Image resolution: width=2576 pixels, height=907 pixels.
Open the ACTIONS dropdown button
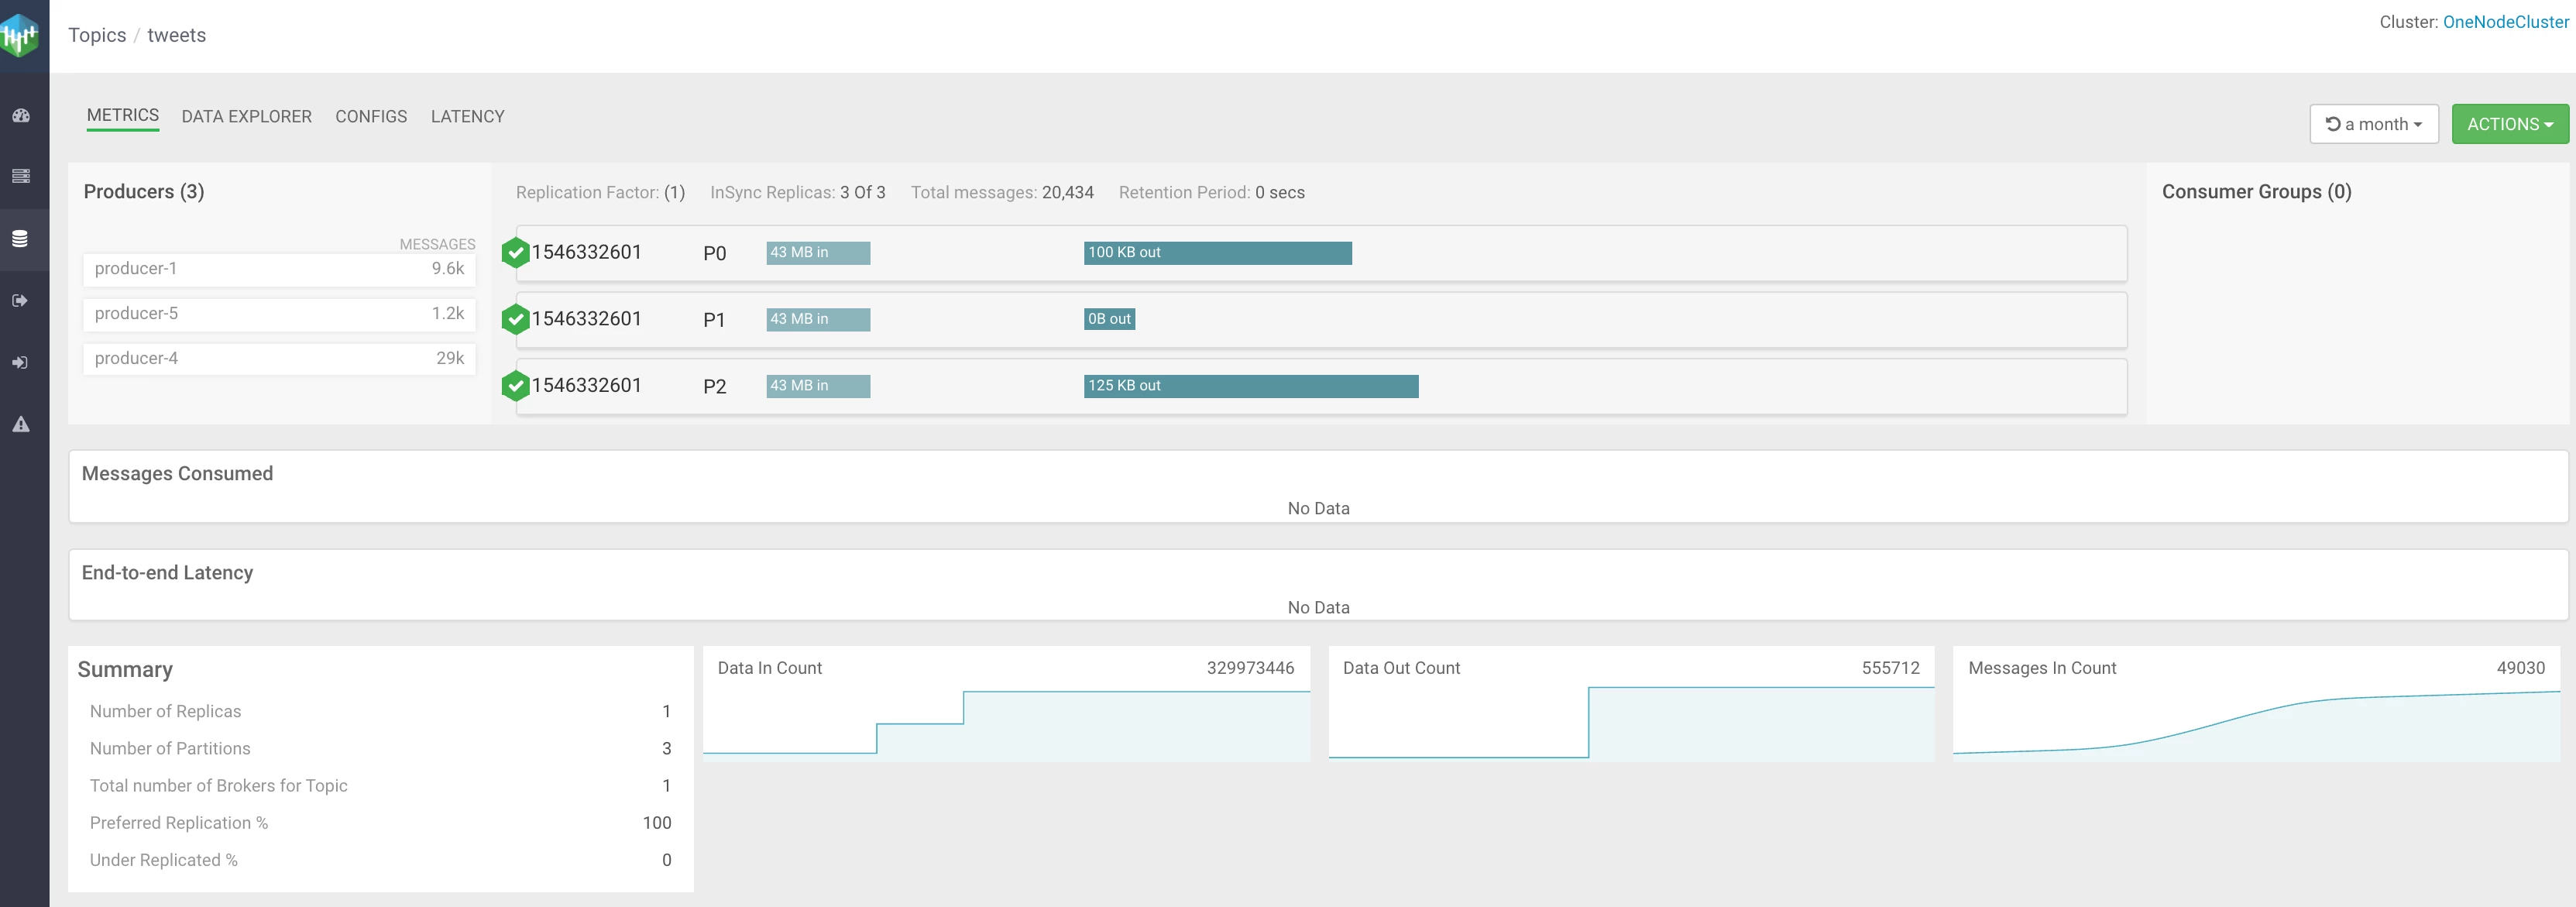(x=2509, y=124)
